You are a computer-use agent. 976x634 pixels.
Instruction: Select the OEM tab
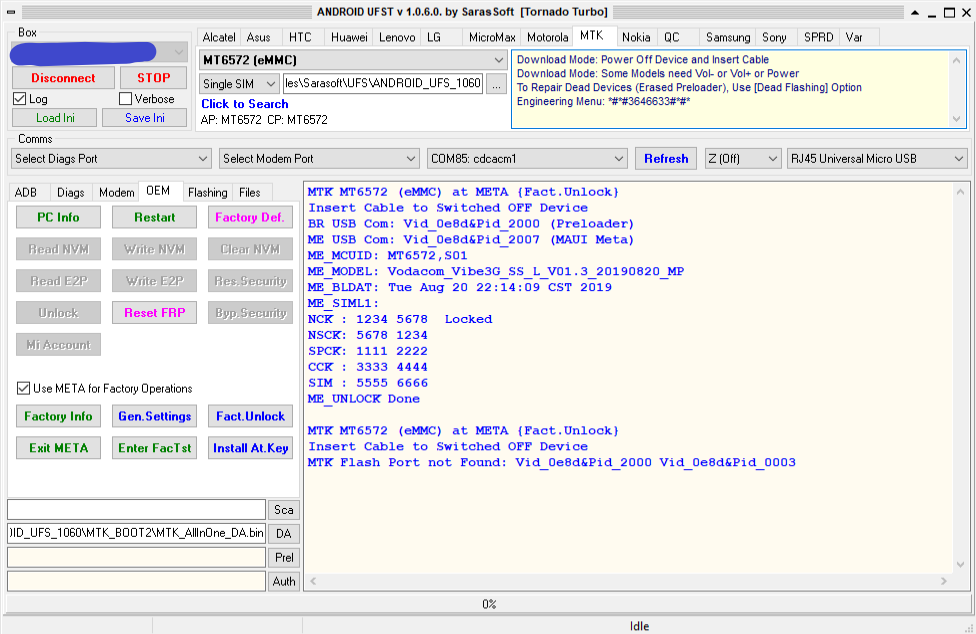[158, 191]
